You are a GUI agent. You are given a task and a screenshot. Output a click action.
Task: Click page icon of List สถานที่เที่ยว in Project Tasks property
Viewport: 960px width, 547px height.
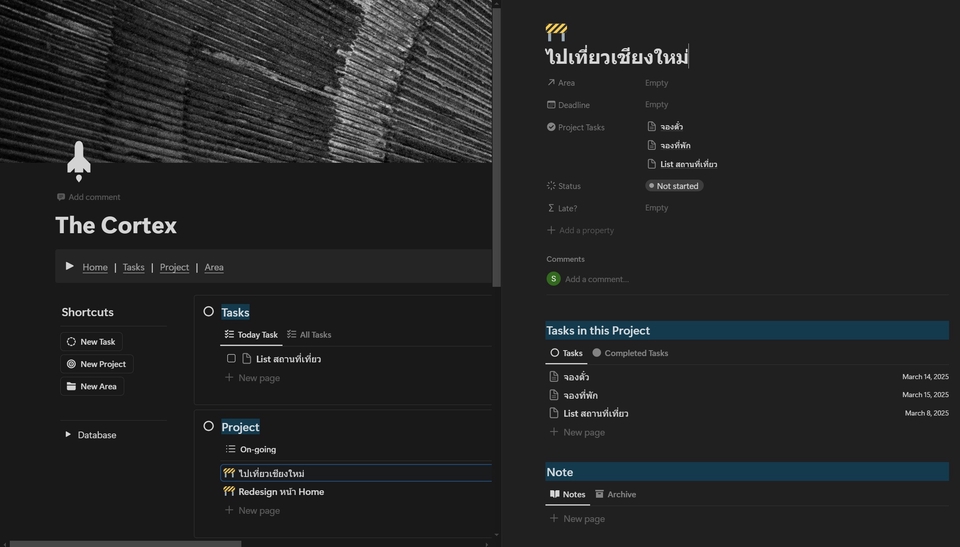point(651,164)
